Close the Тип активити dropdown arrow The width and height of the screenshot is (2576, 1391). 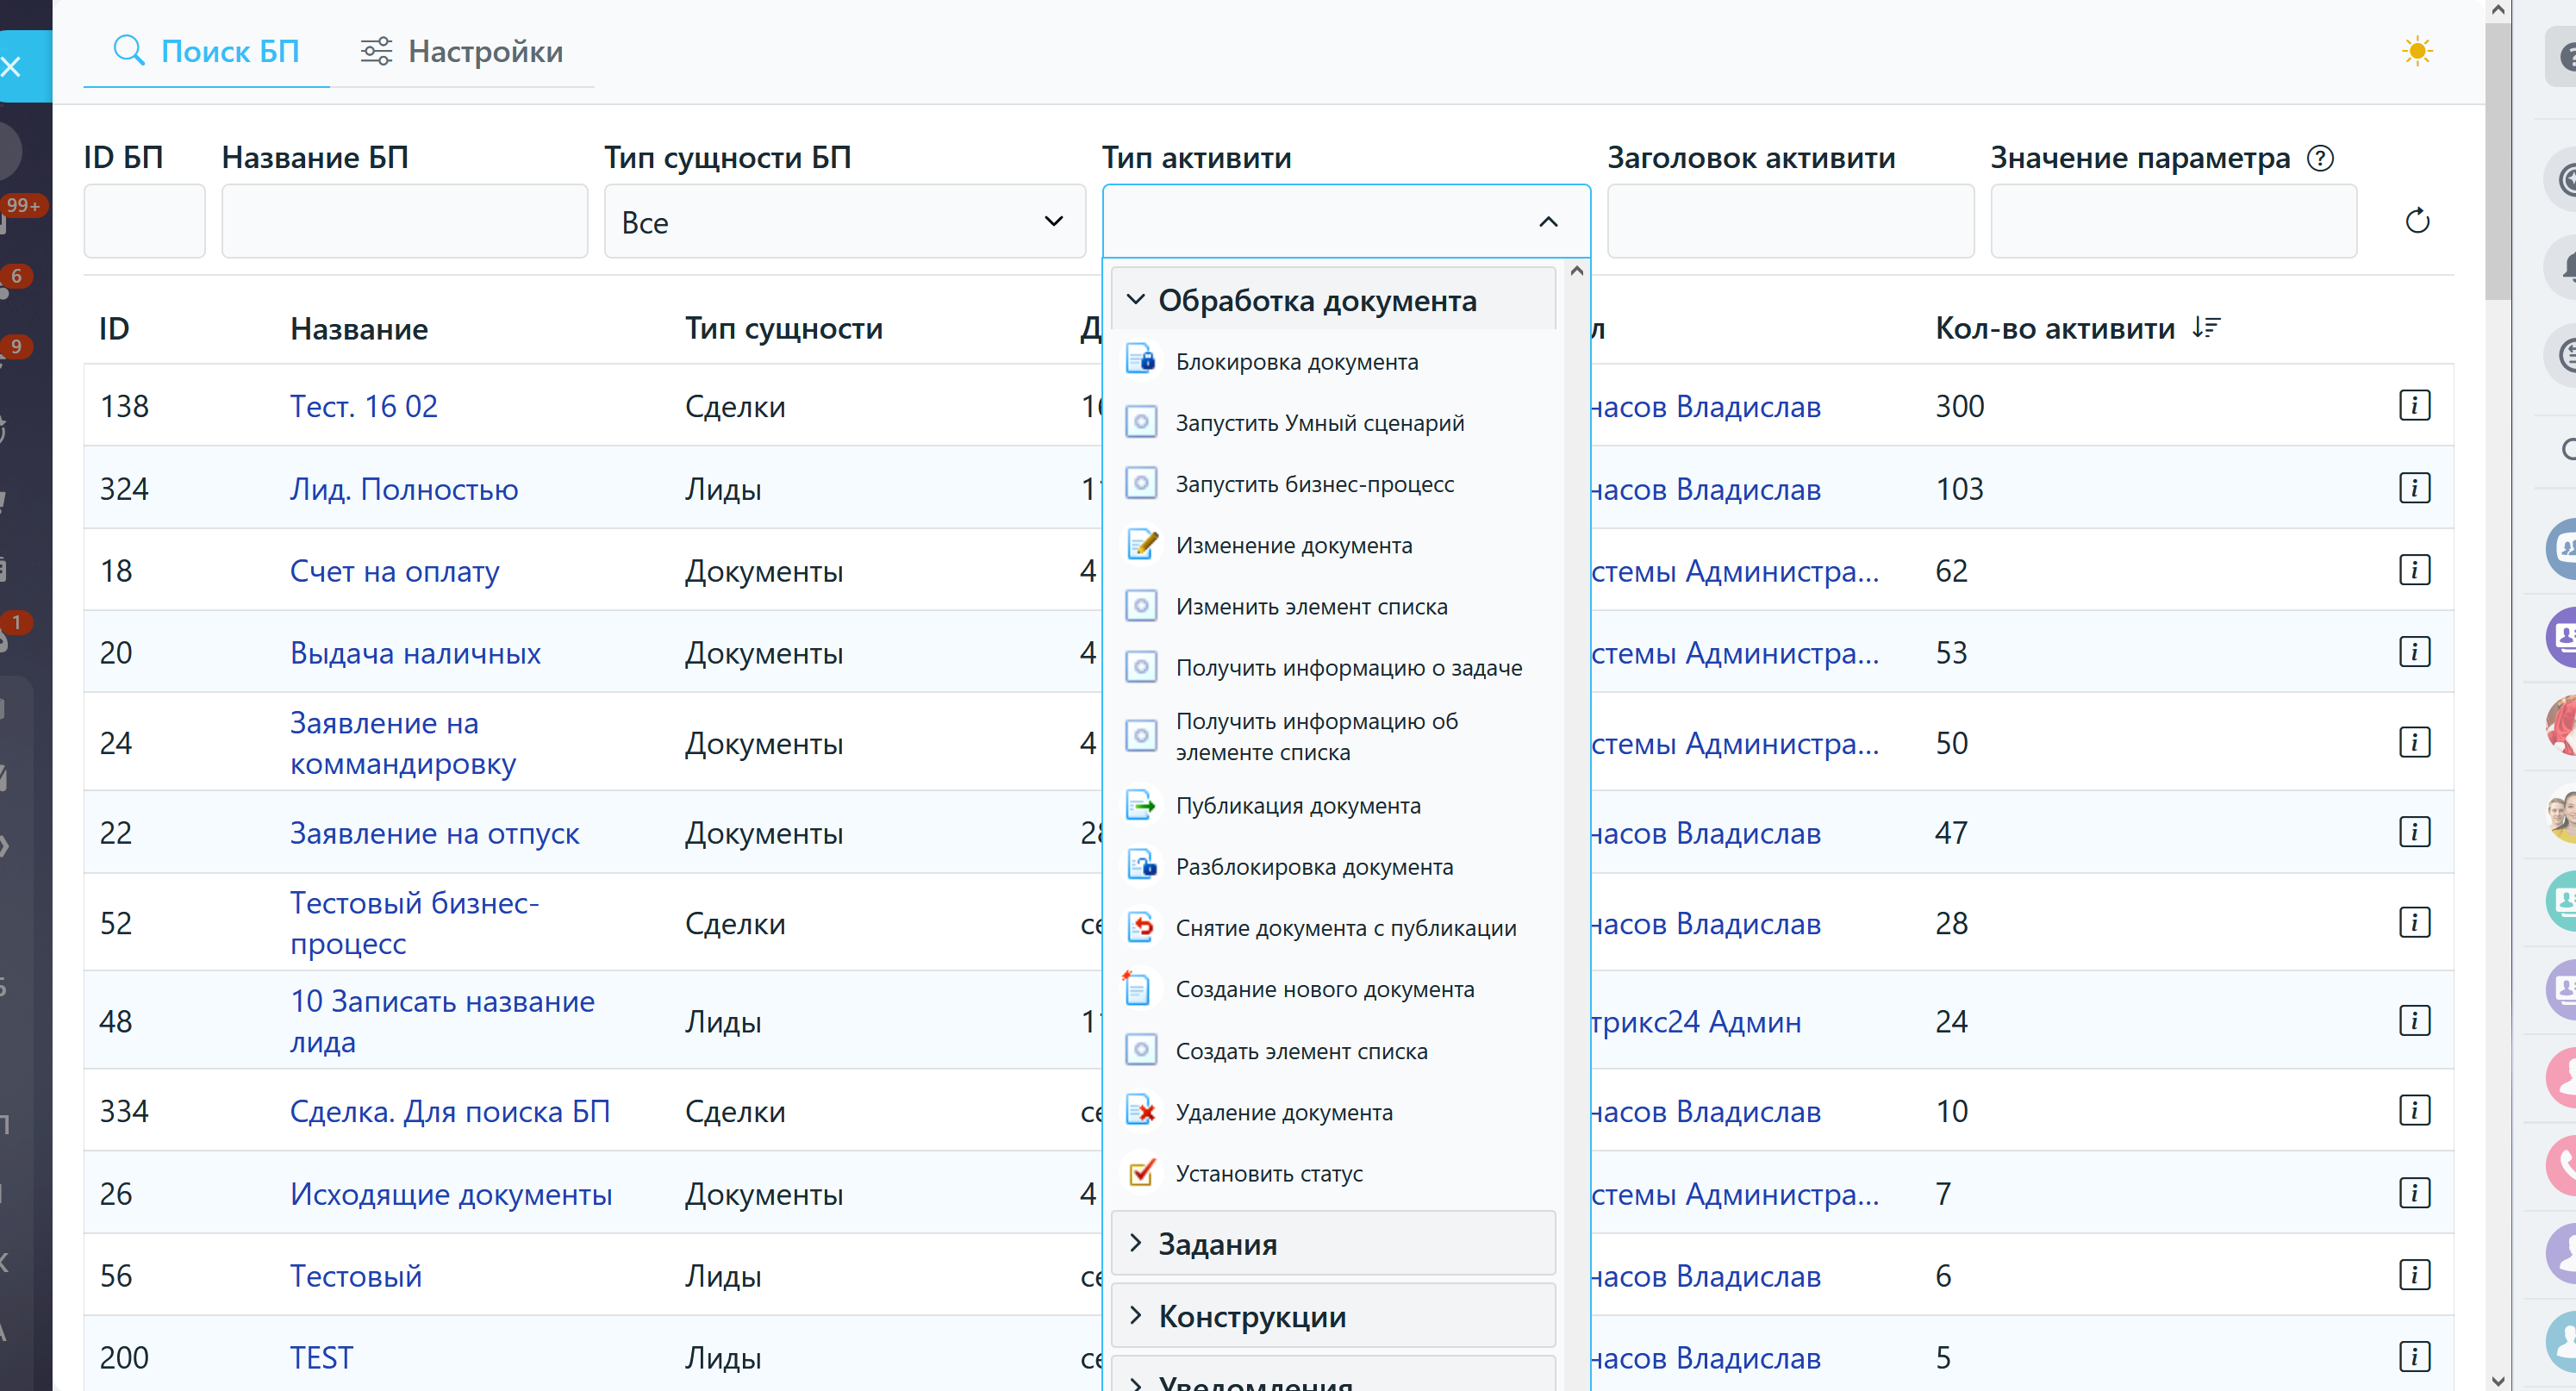pyautogui.click(x=1547, y=222)
